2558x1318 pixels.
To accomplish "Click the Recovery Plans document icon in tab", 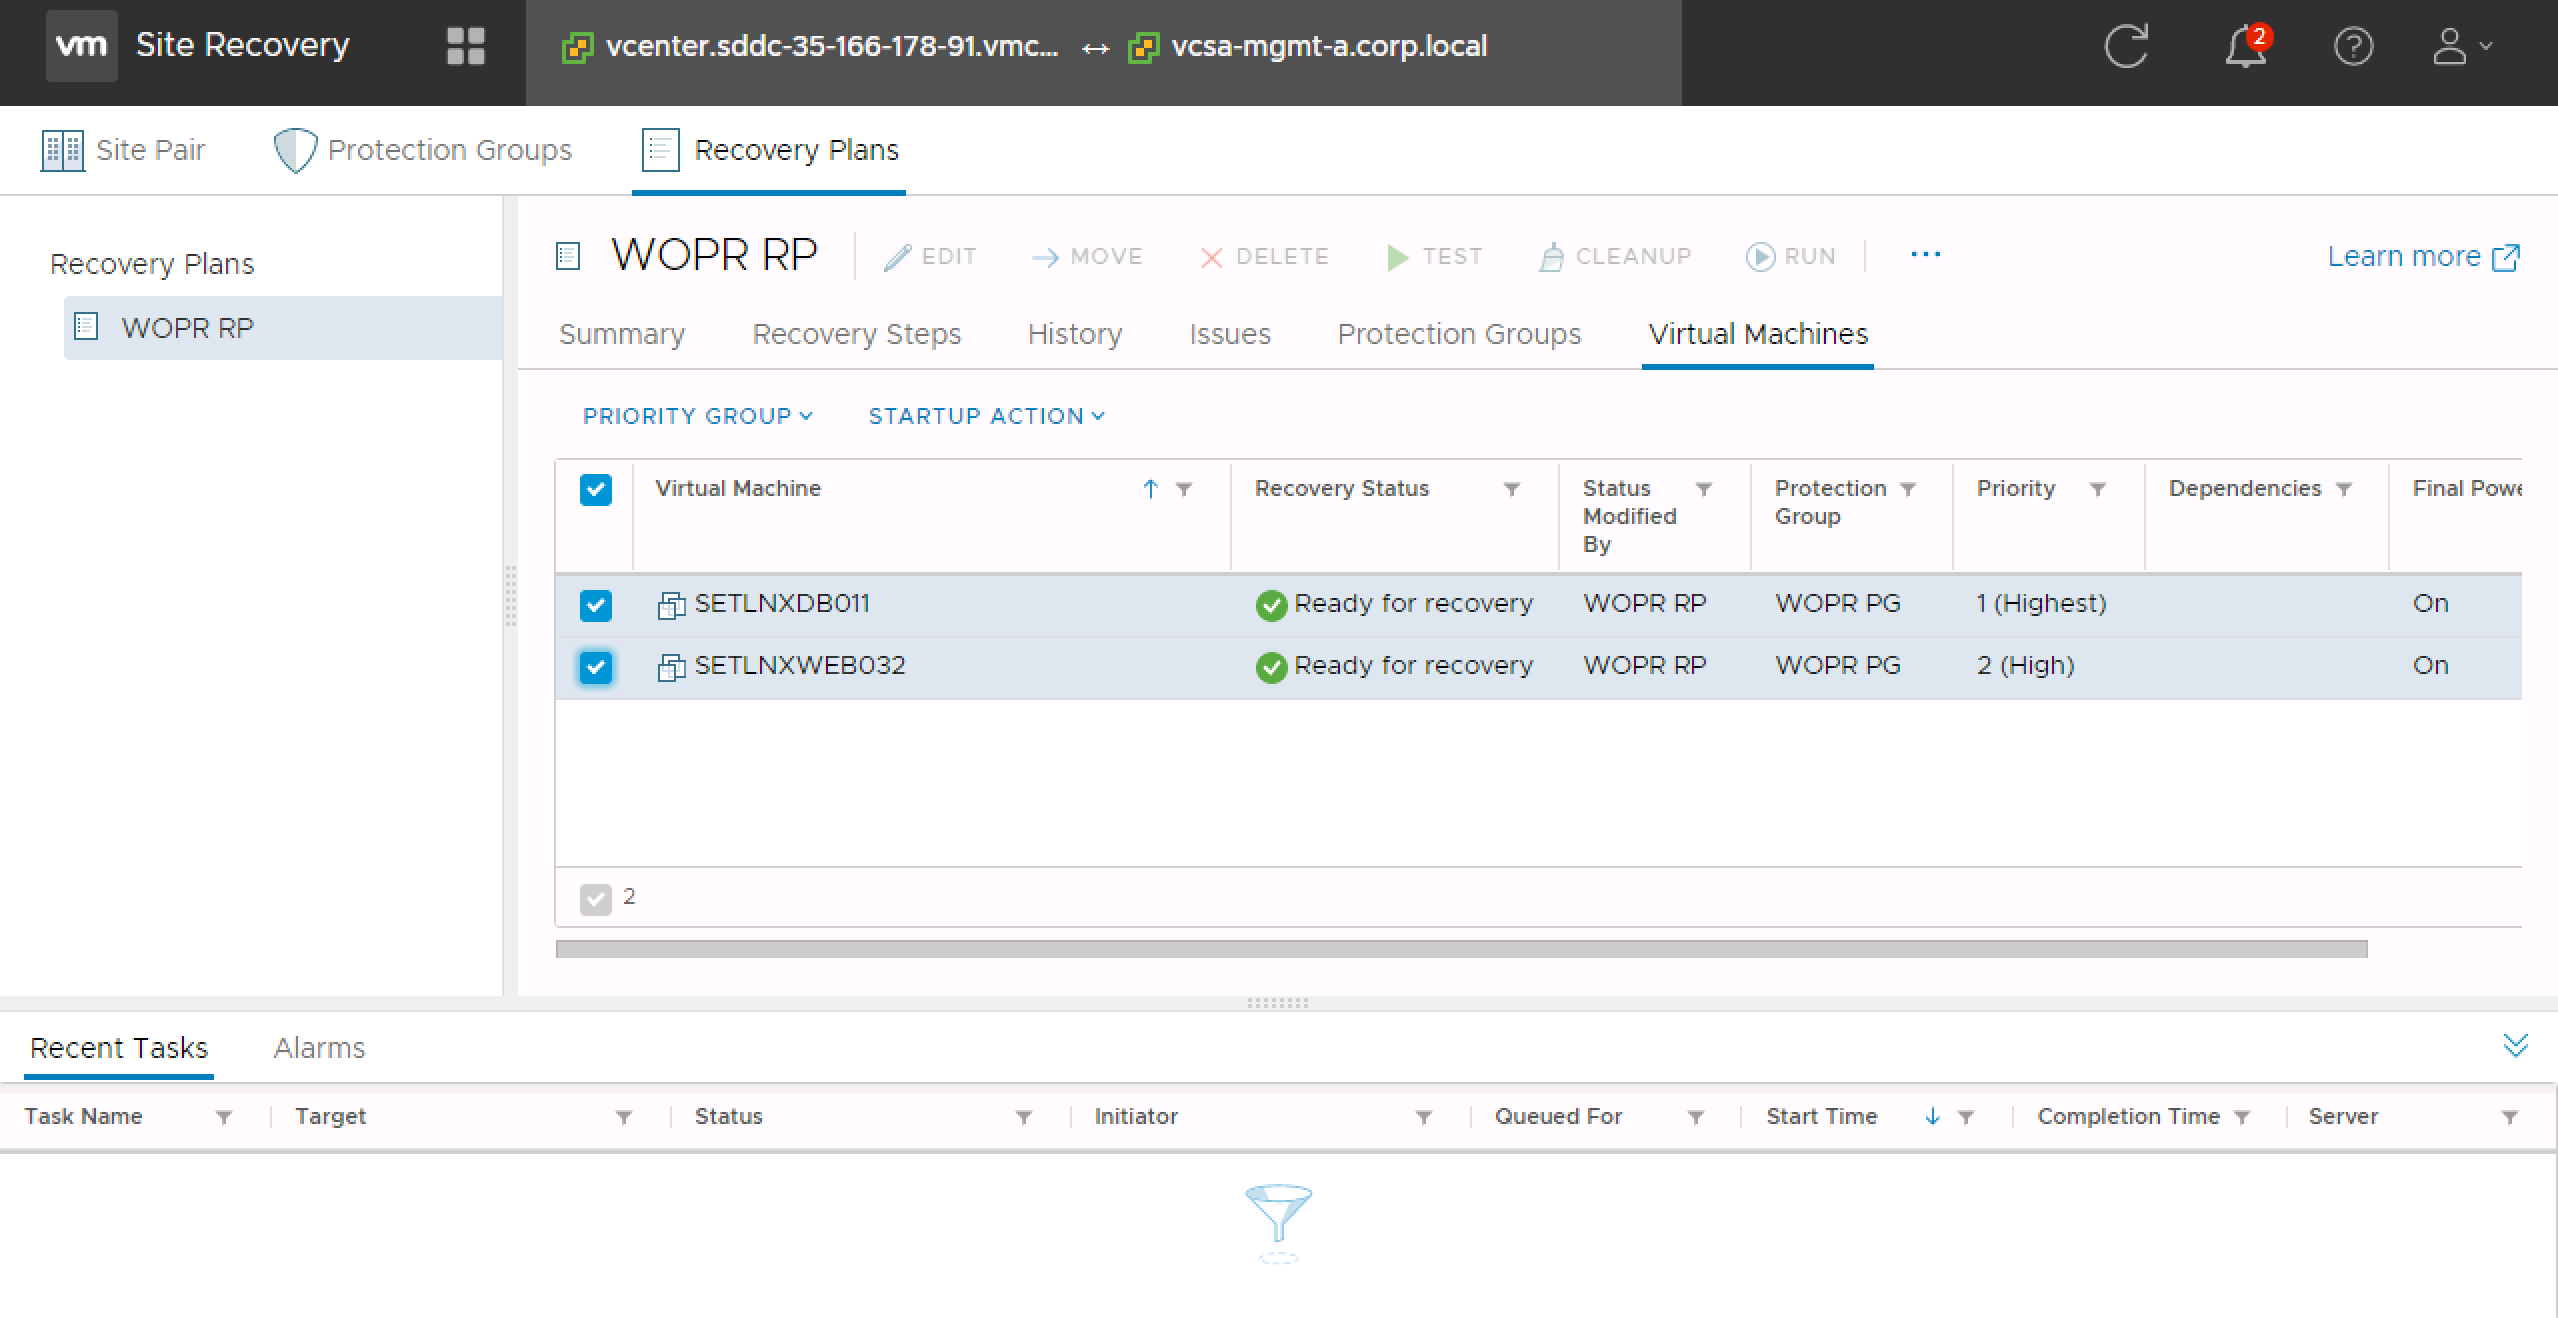I will point(660,150).
